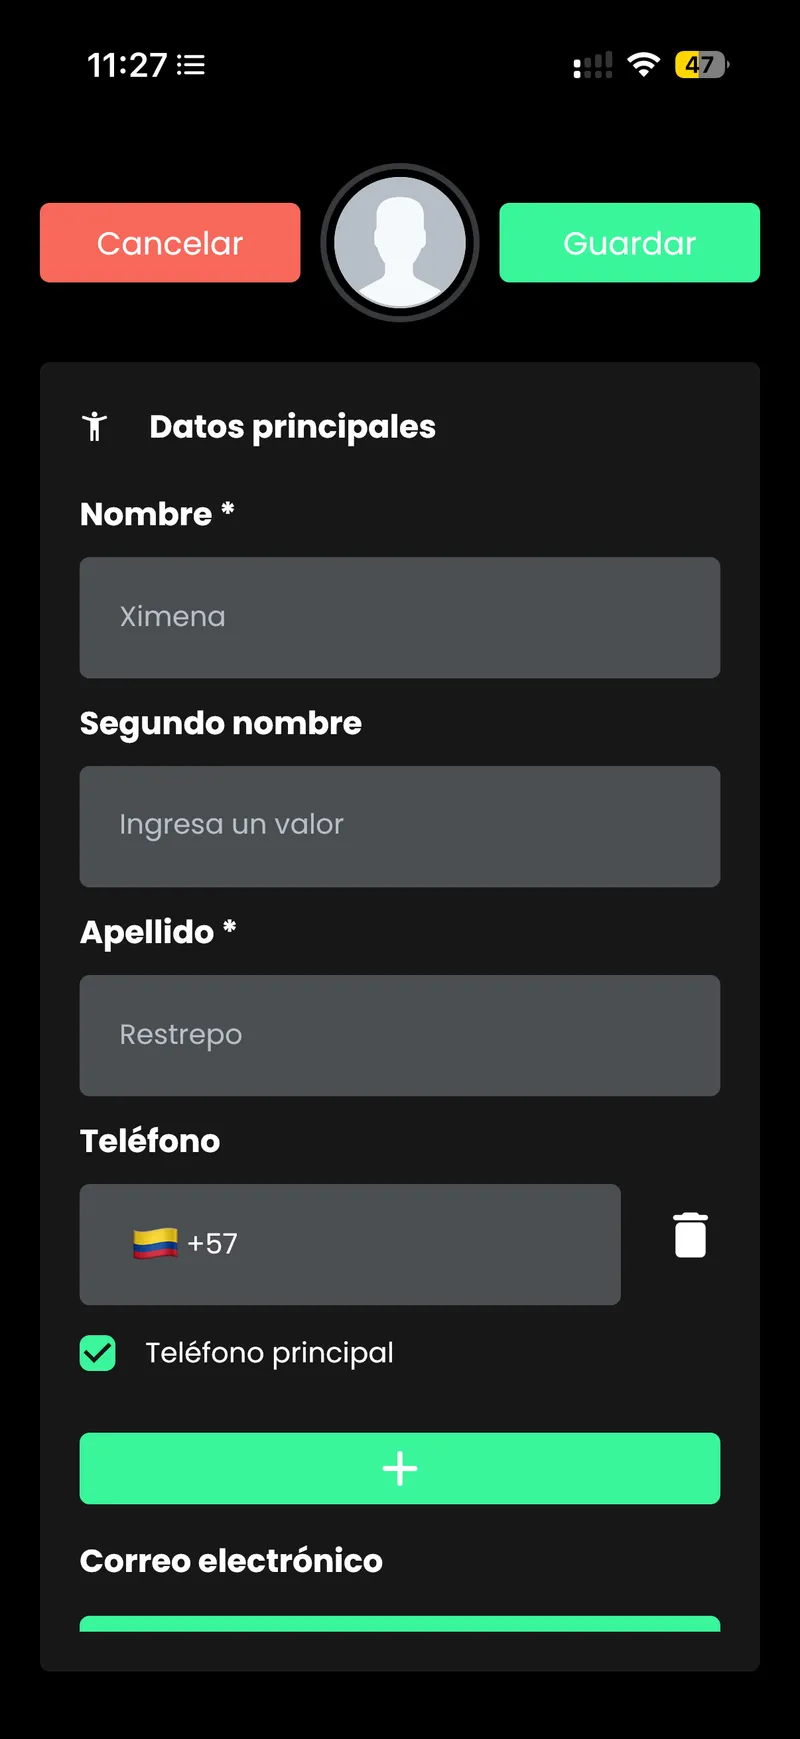Focus the Segundo nombre input field
800x1739 pixels.
400,826
